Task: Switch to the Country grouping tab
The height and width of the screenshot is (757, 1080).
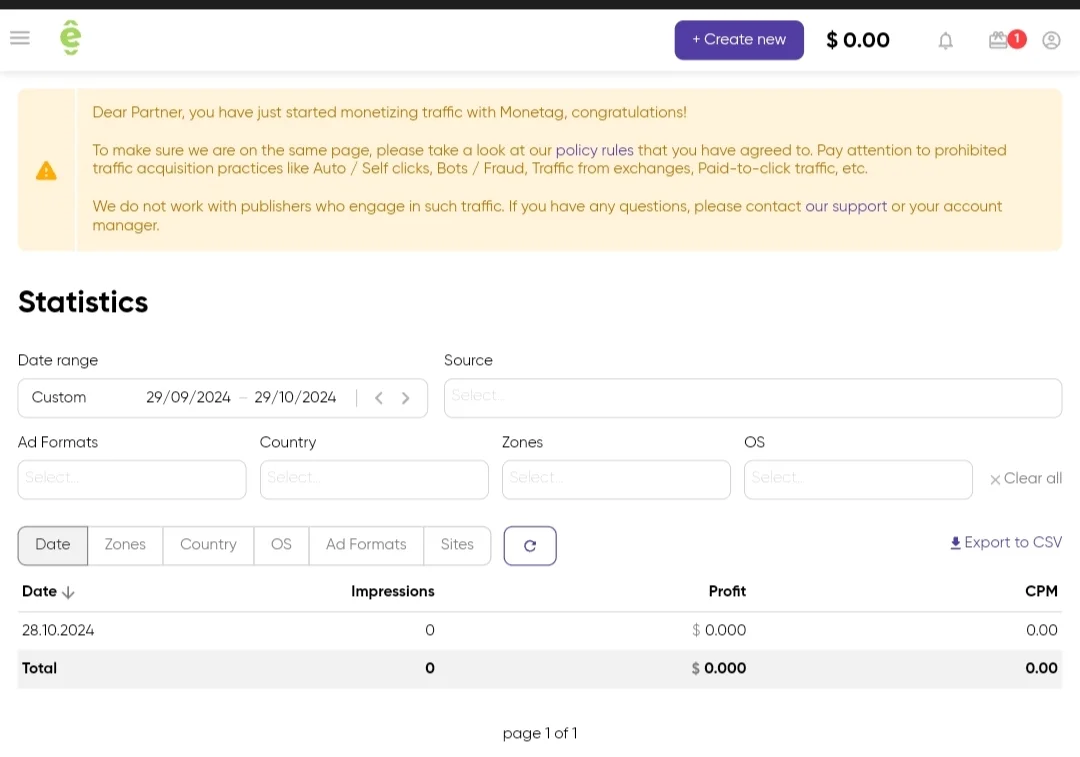Action: (208, 546)
